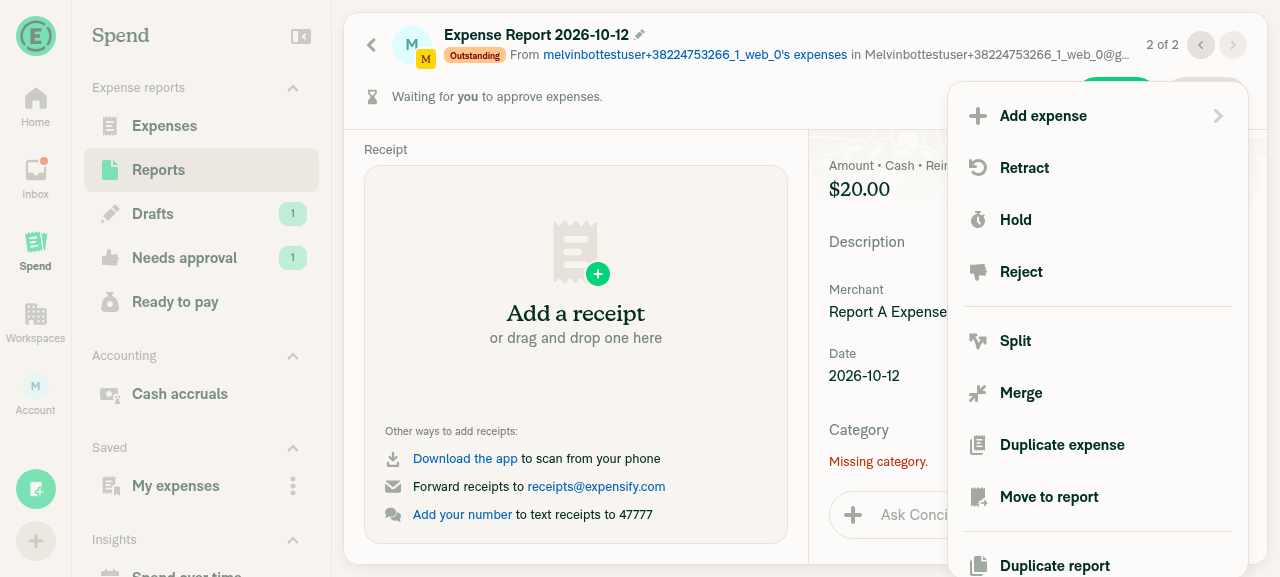Screen dimensions: 1280x577
Task: Select Reject in the actions menu
Action: point(1098,272)
